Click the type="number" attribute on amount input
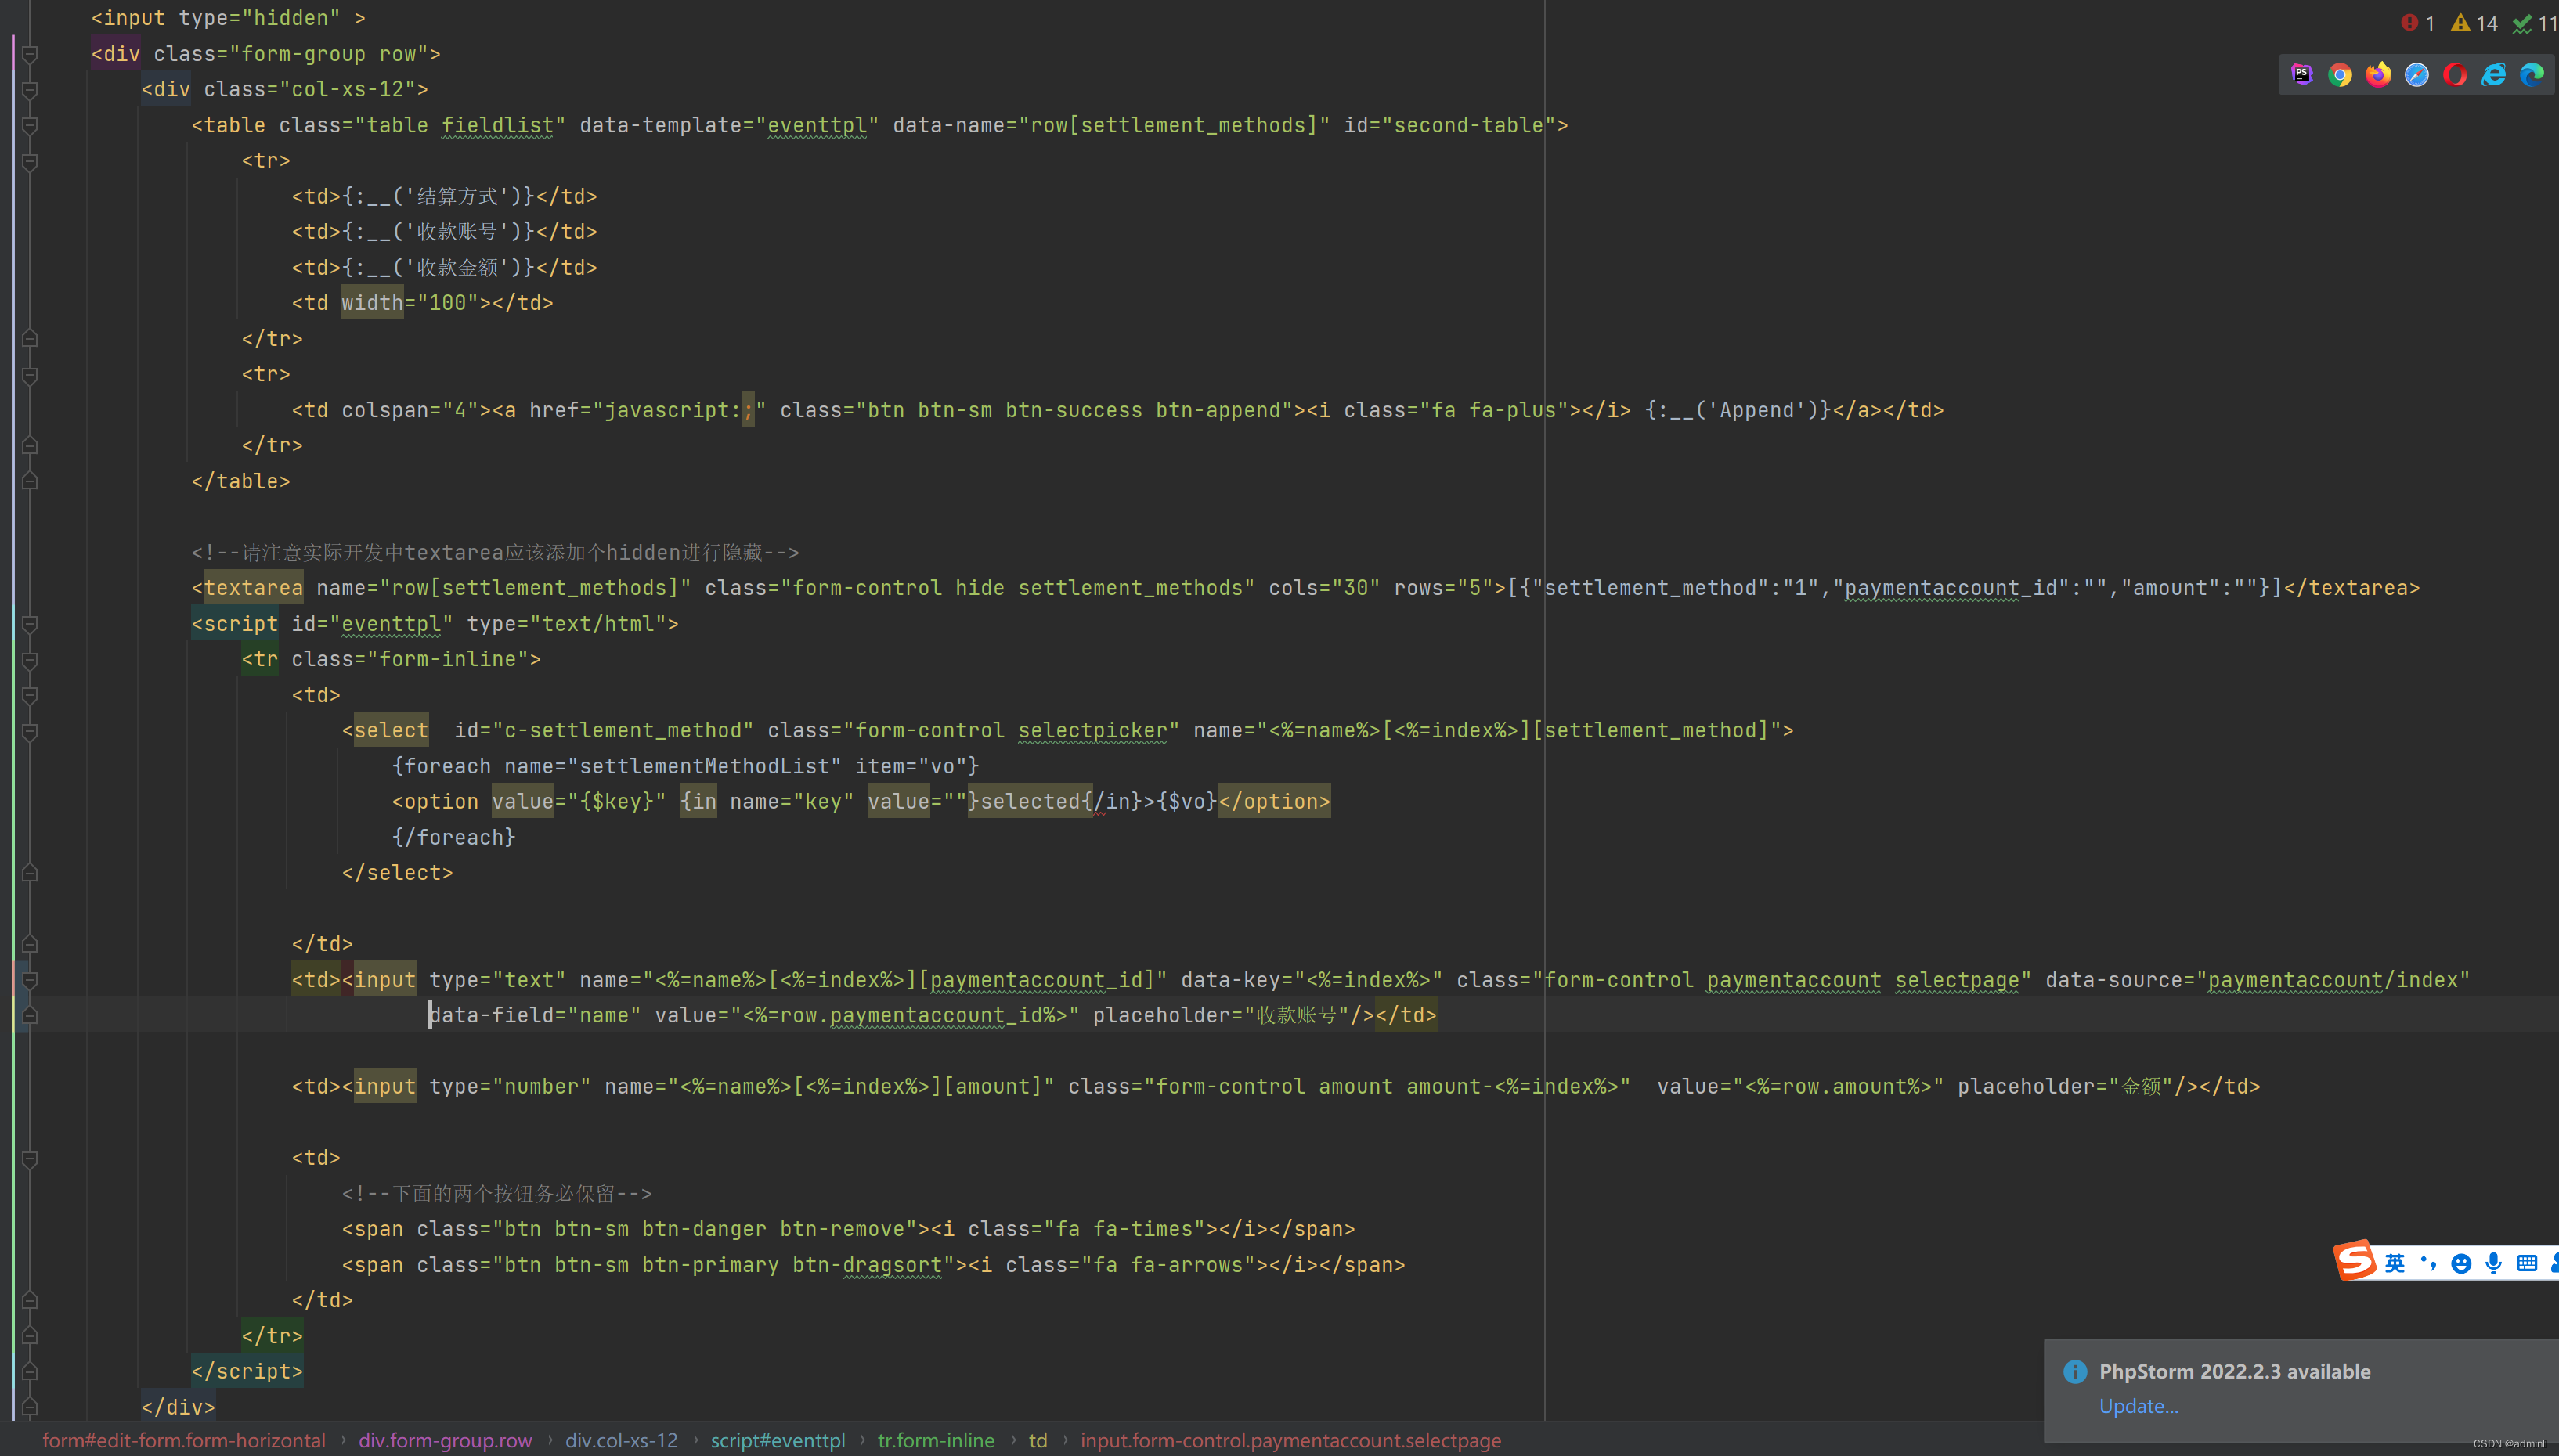Viewport: 2559px width, 1456px height. tap(510, 1087)
